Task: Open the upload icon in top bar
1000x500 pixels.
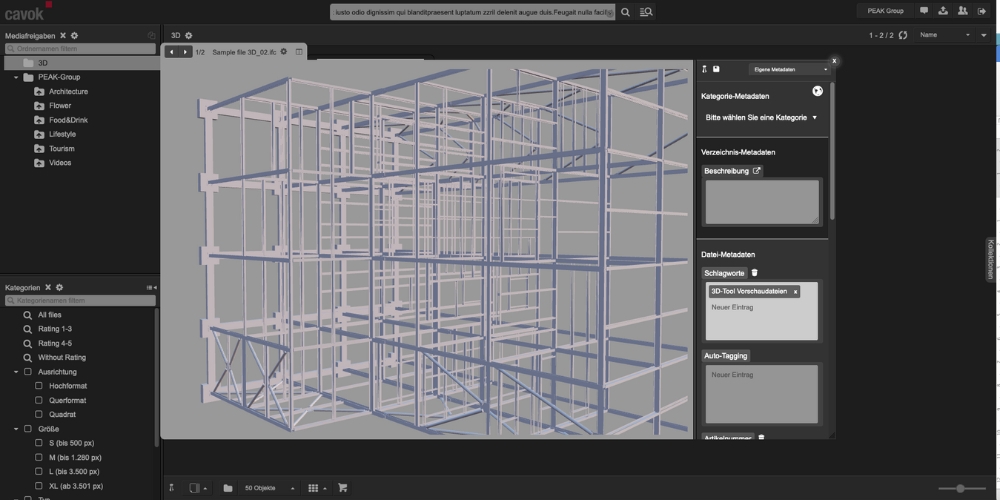Action: [x=943, y=11]
